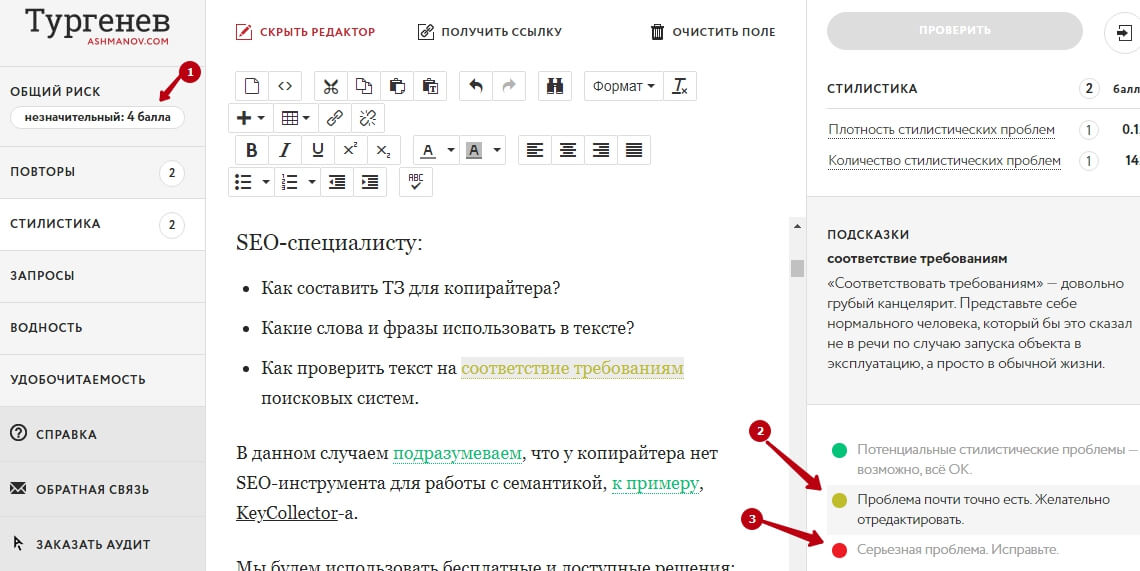The height and width of the screenshot is (571, 1140).
Task: Click the paste clipboard icon
Action: click(x=397, y=87)
